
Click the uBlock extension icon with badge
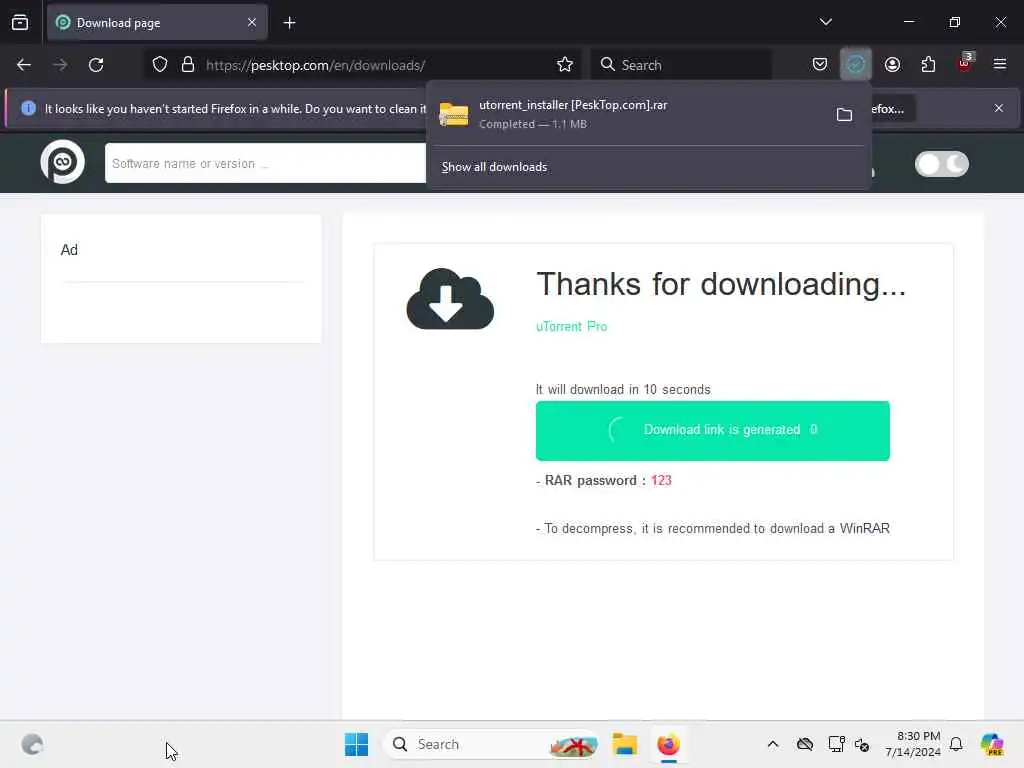[965, 63]
